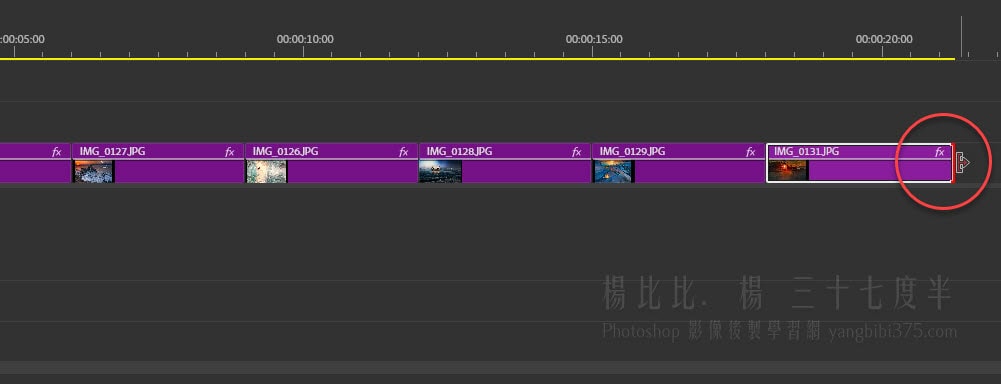Select the leftmost partially visible purple clip
Viewport: 1001px width, 384px height.
coord(35,163)
